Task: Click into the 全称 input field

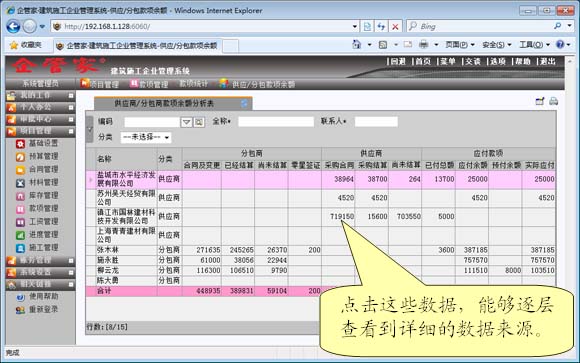Action: click(276, 121)
